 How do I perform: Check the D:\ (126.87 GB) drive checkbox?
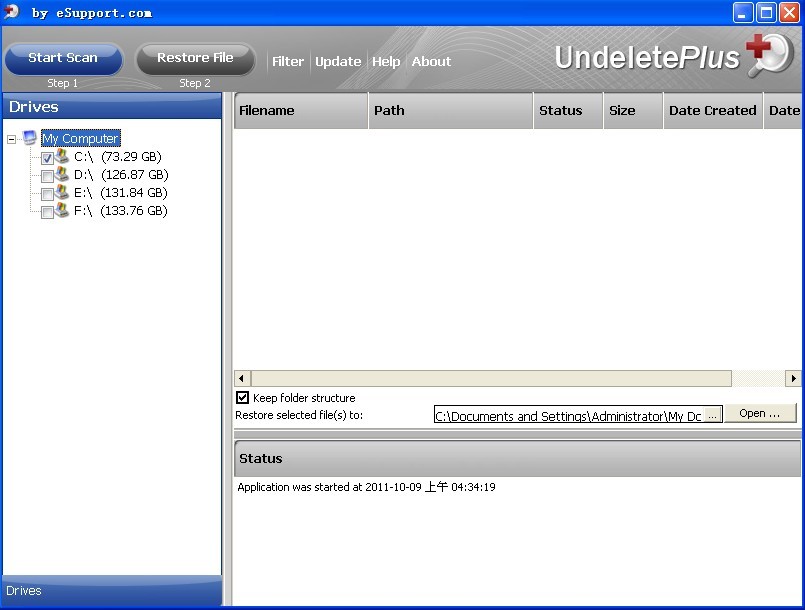pos(47,176)
